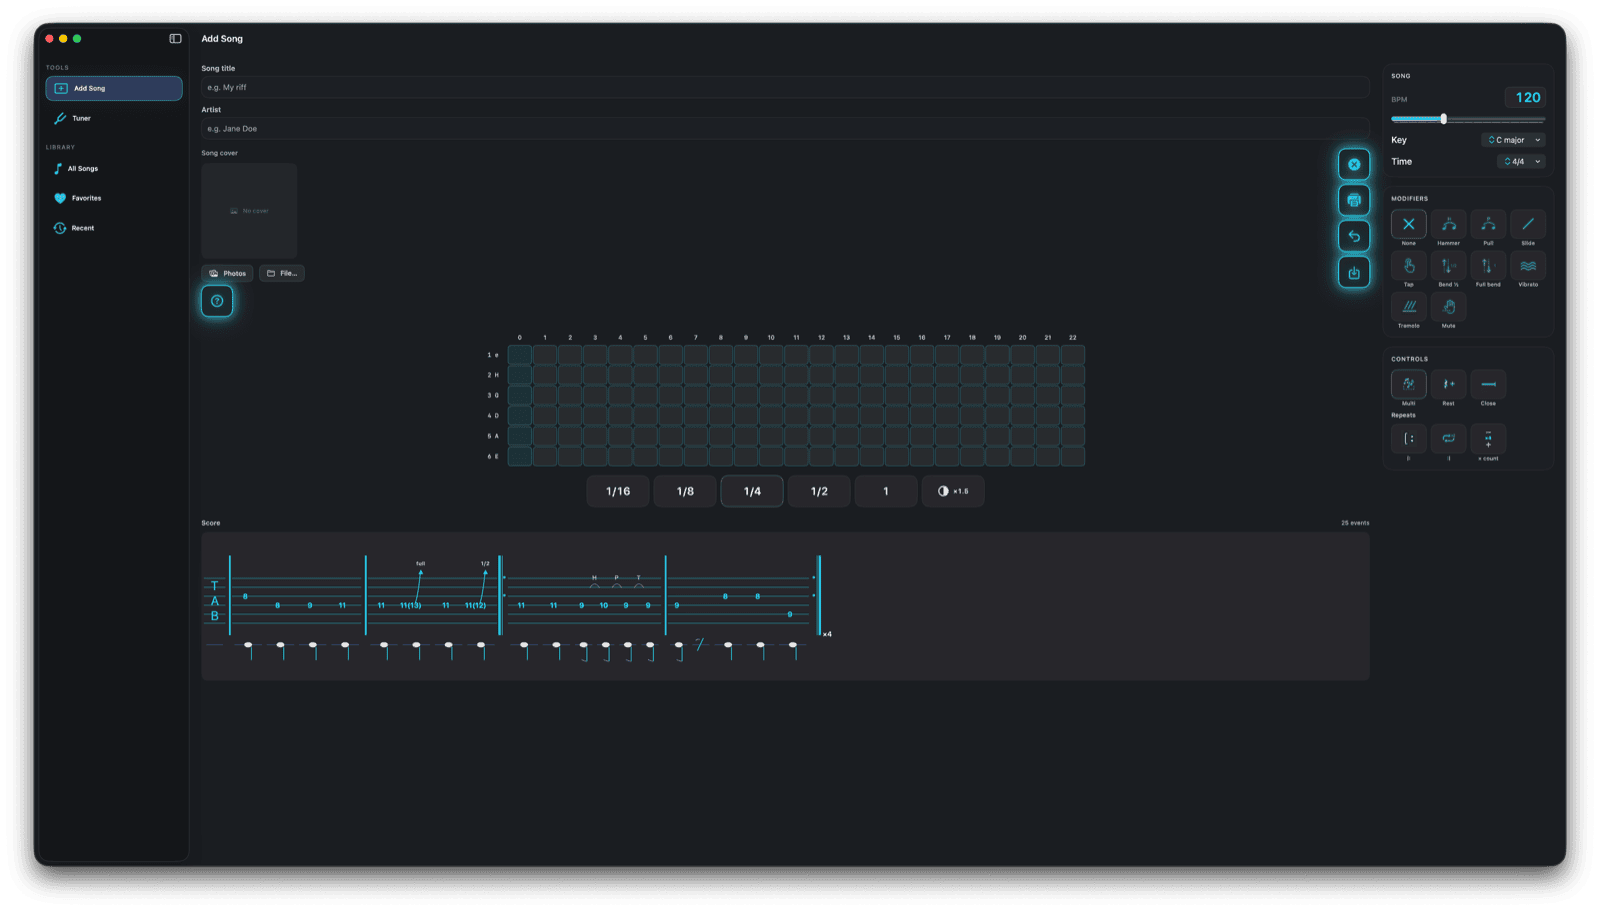Click fret 12 cell on string 6 E
The width and height of the screenshot is (1600, 911).
pyautogui.click(x=821, y=456)
